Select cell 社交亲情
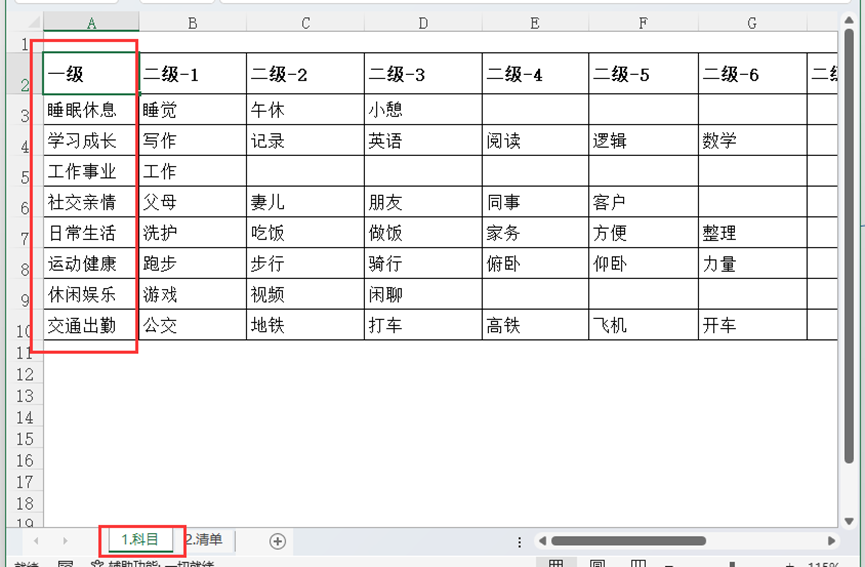Viewport: 865px width, 567px height. (91, 202)
